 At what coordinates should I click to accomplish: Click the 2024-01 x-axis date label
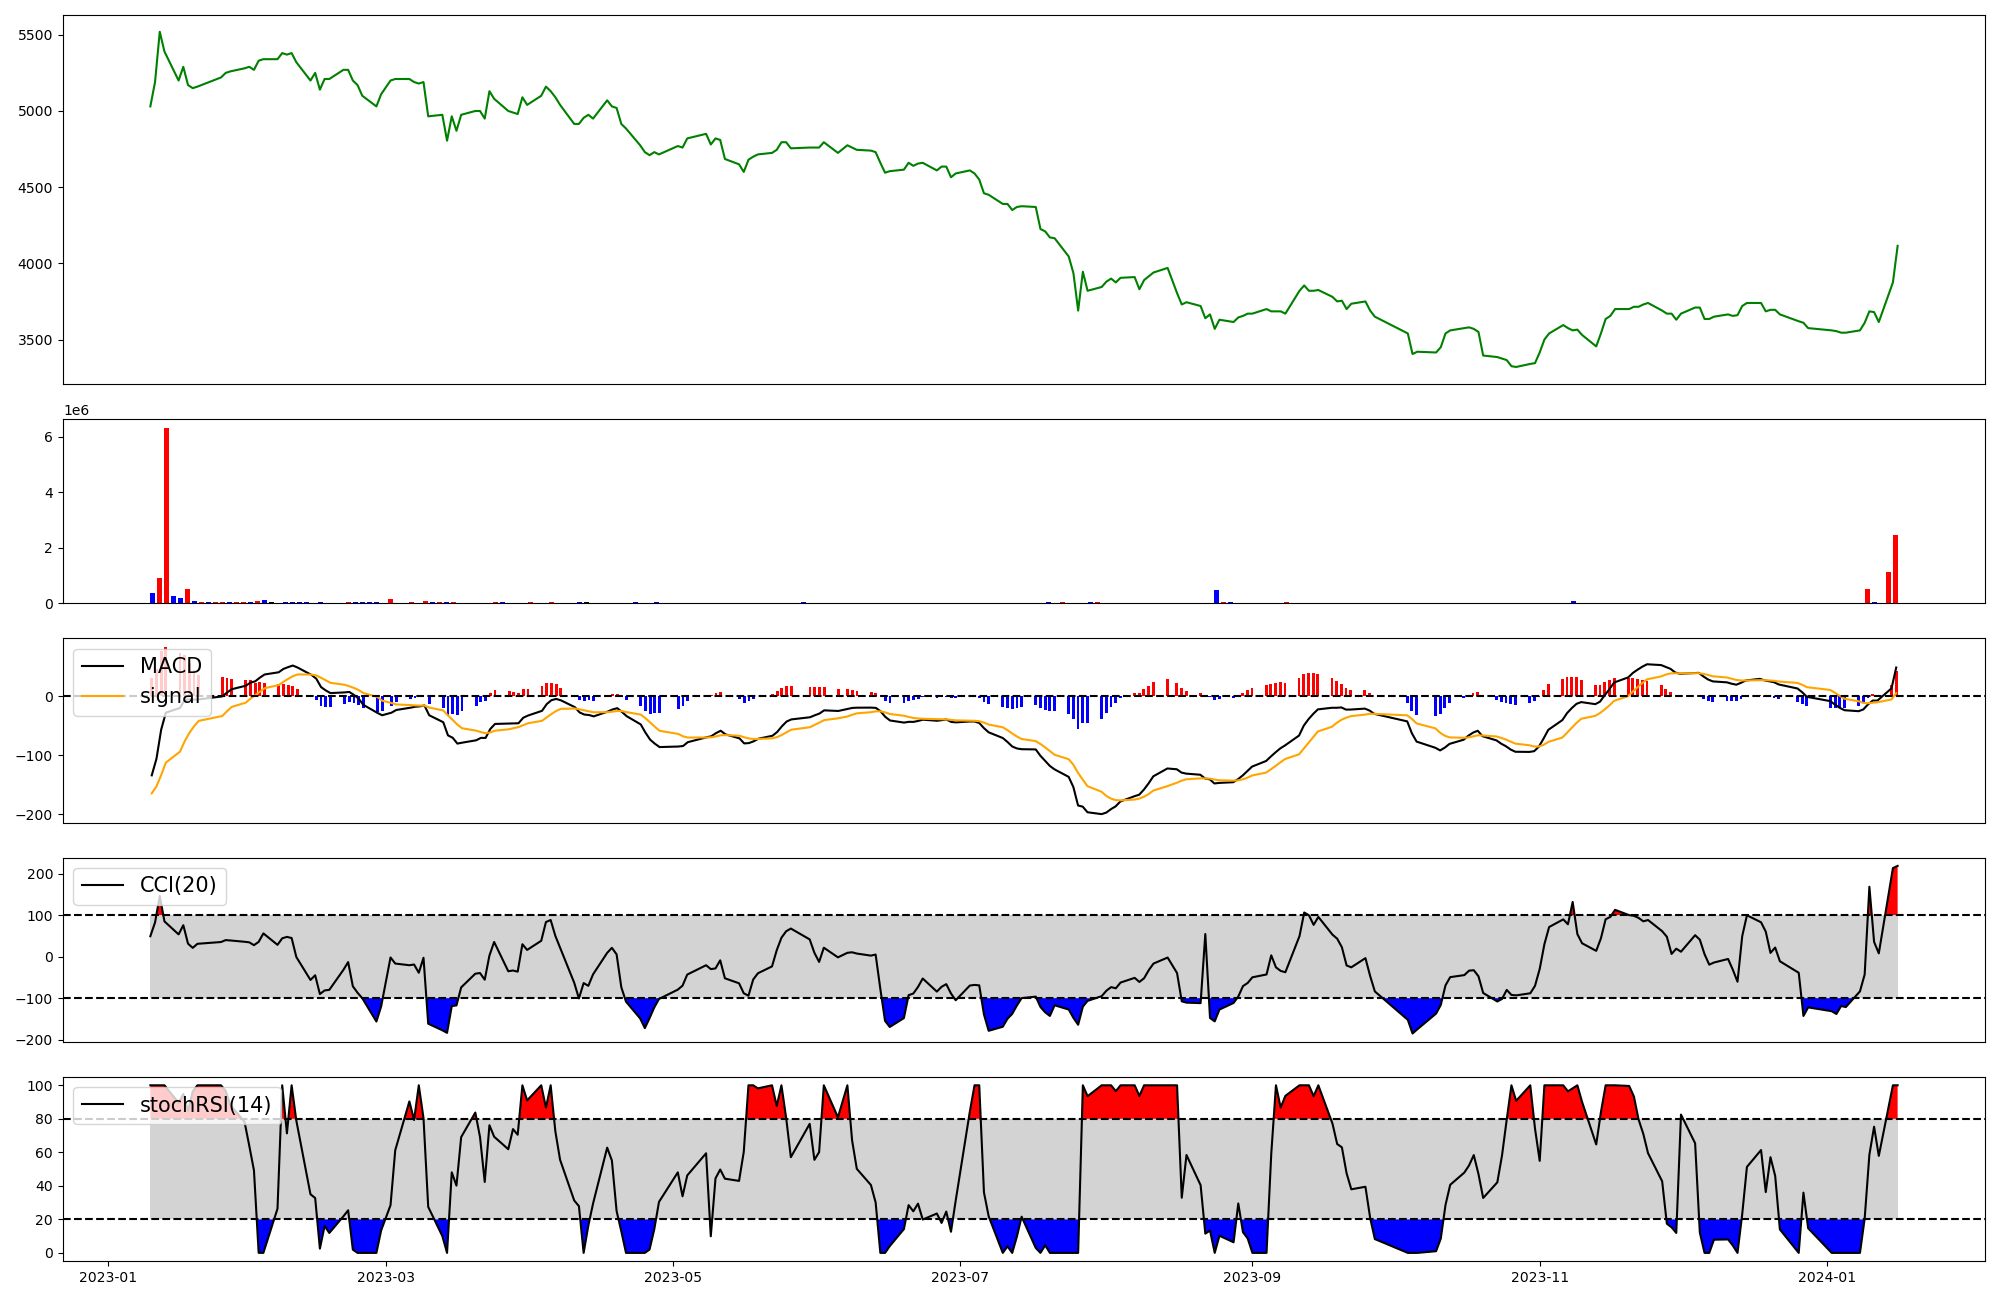click(1827, 1277)
